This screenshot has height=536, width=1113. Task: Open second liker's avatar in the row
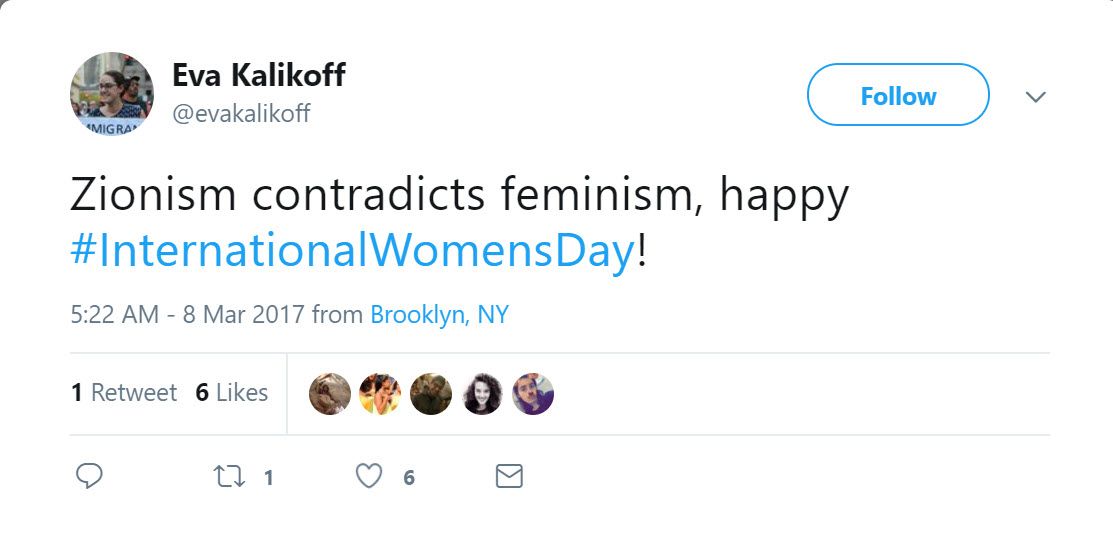(x=380, y=394)
